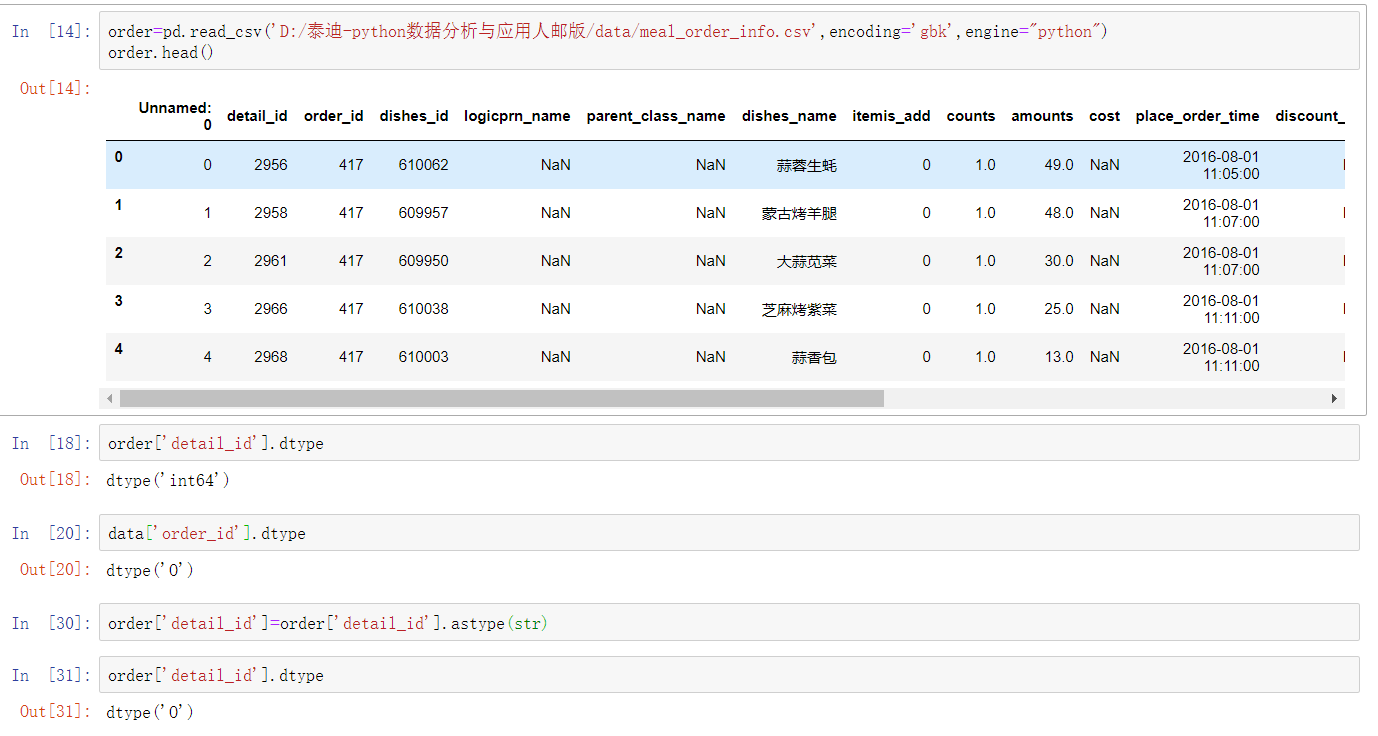
Task: Click the 'Out[18]:' output prompt
Action: pyautogui.click(x=55, y=480)
